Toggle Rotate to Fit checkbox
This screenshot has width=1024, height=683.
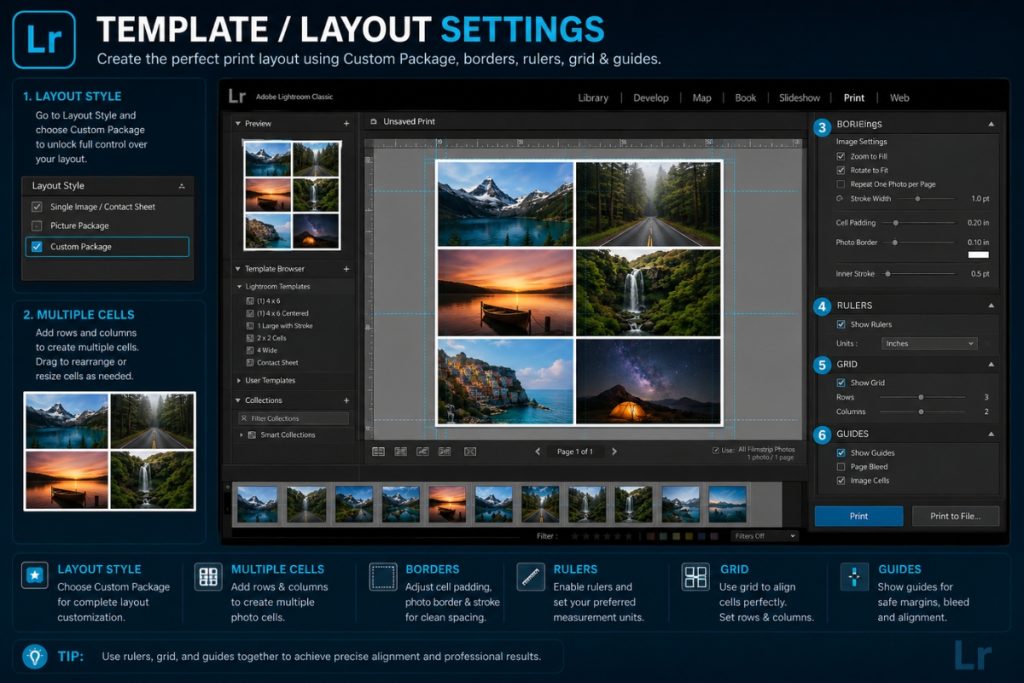pos(840,170)
